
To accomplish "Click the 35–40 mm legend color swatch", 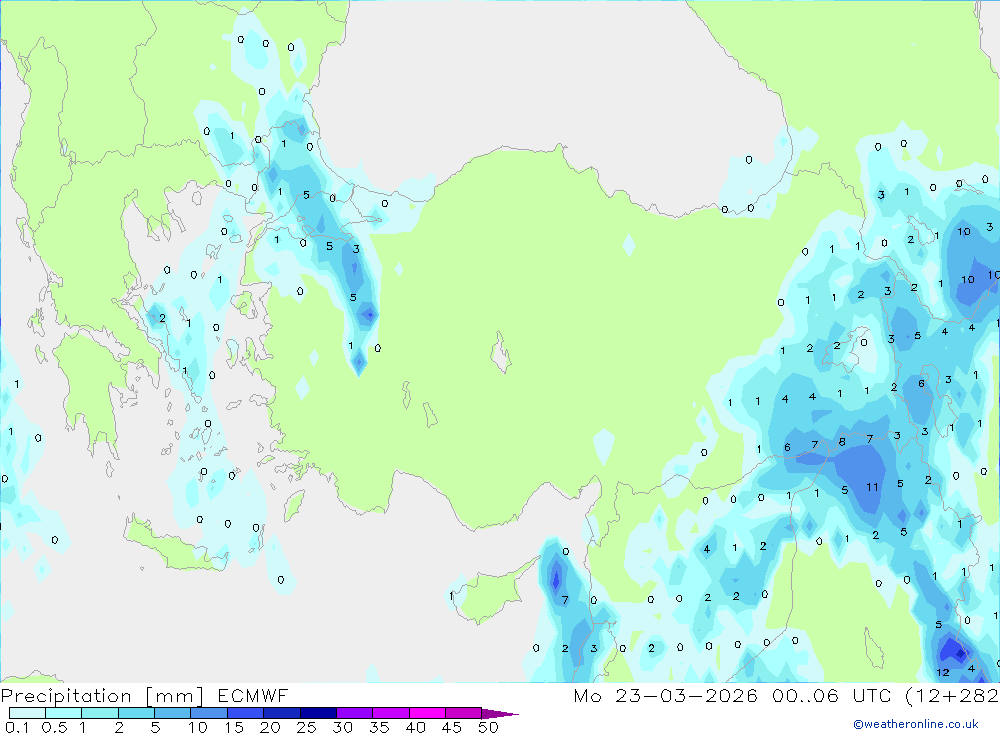I will (391, 713).
